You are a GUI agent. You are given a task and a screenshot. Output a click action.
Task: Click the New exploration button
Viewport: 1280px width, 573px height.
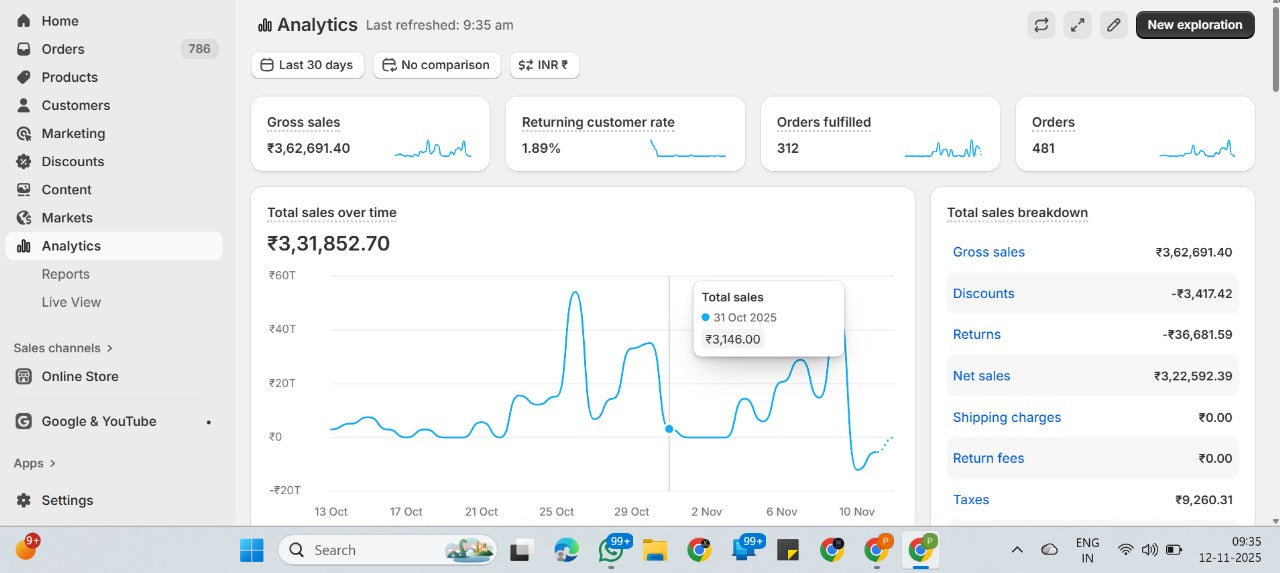(x=1194, y=25)
